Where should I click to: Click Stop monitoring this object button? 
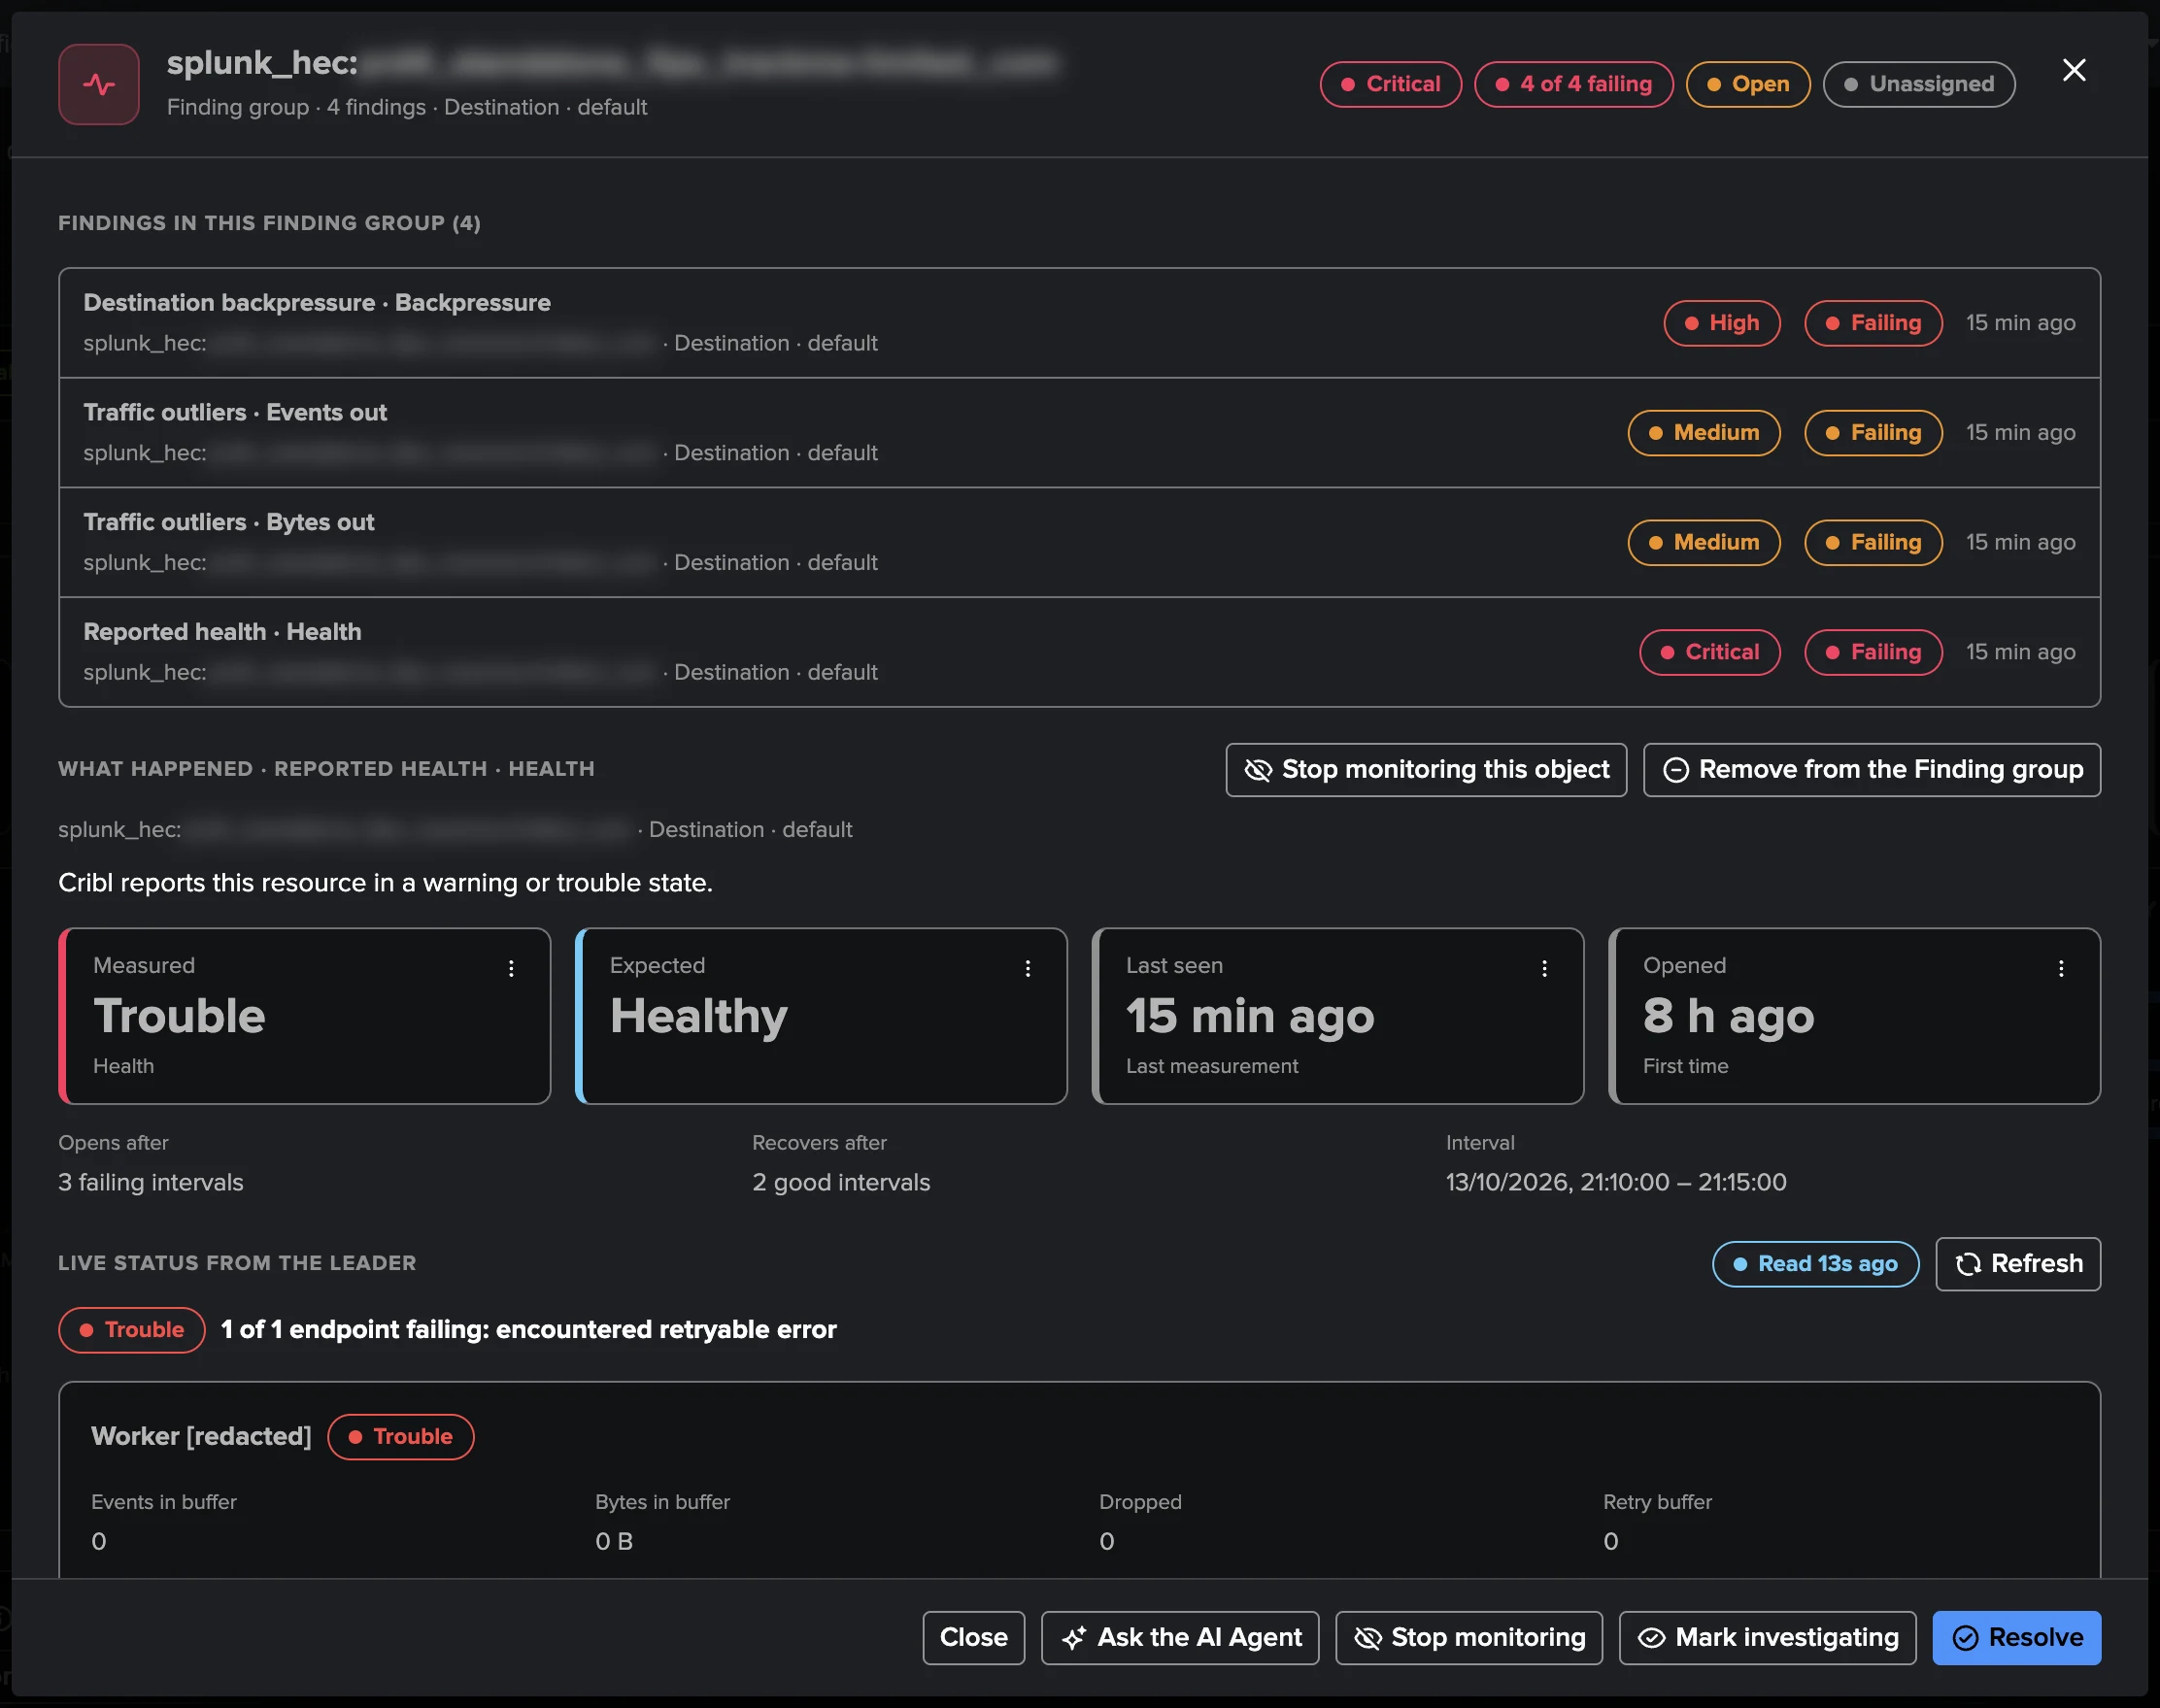coord(1426,769)
